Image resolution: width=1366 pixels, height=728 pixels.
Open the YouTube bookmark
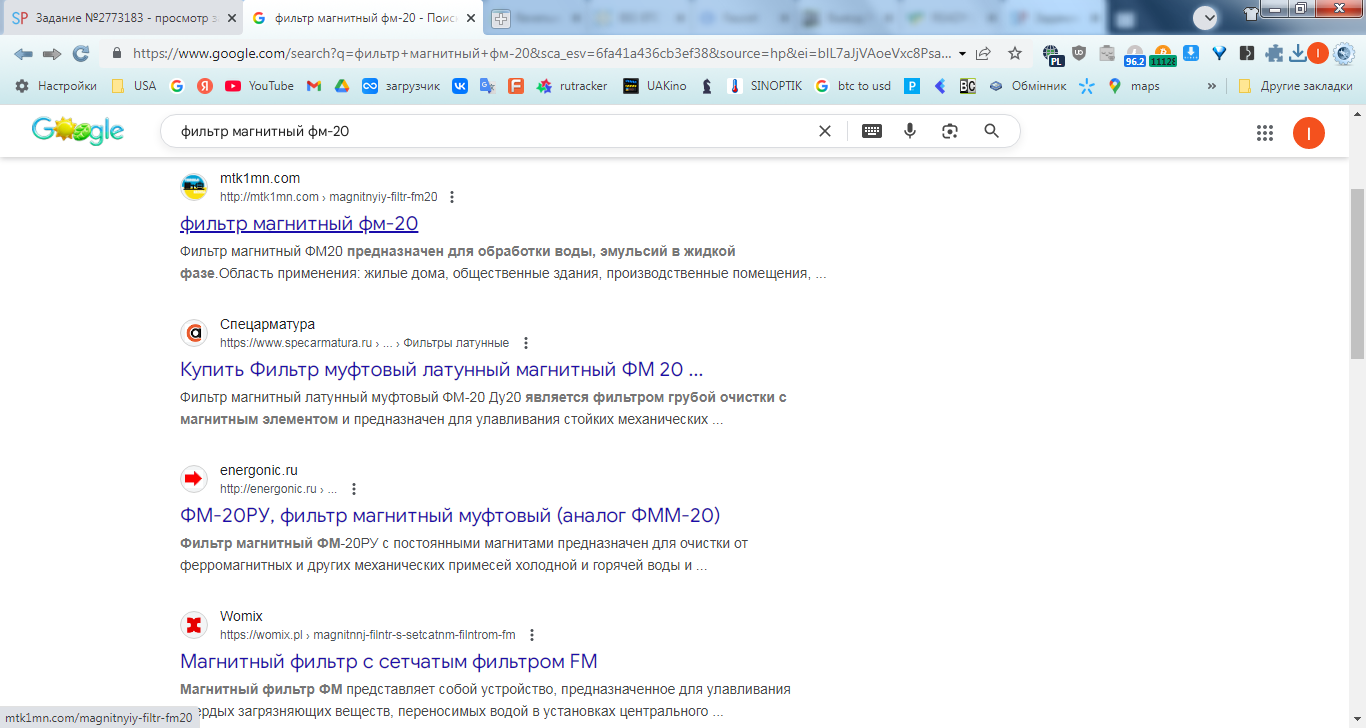[259, 86]
